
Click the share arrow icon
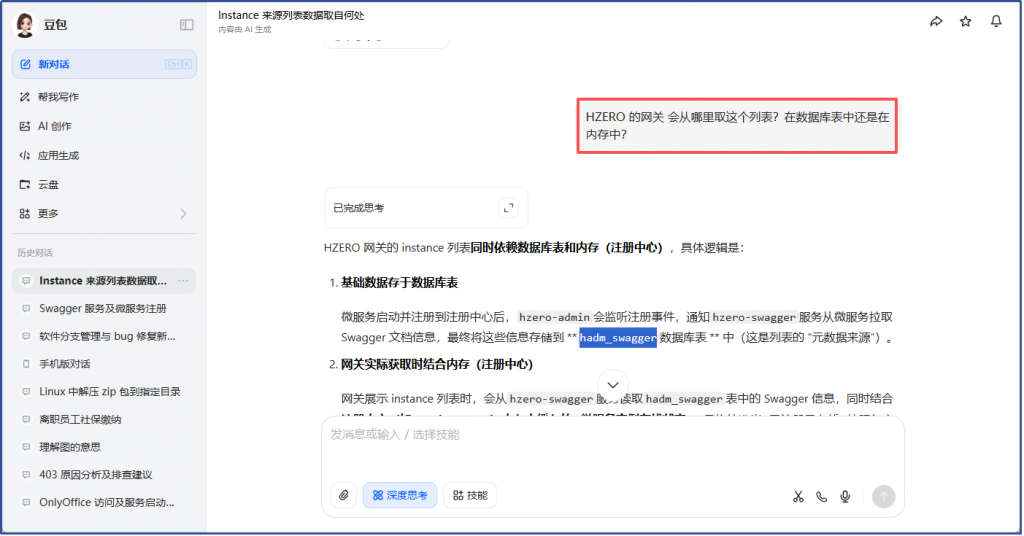(936, 21)
